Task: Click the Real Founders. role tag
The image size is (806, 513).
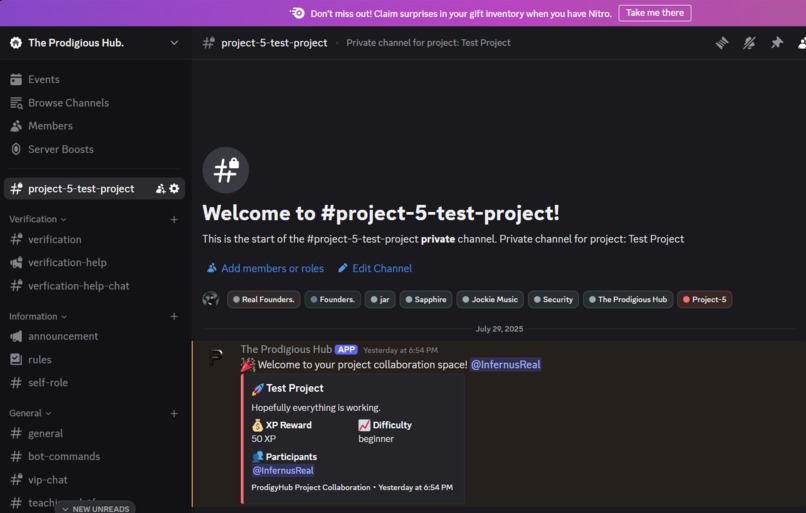Action: click(x=264, y=299)
